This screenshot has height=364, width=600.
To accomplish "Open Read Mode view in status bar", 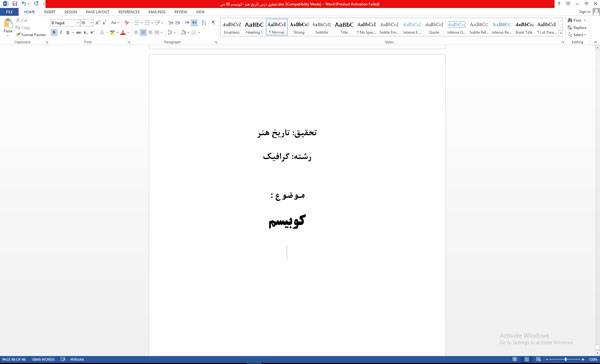I will [x=515, y=359].
